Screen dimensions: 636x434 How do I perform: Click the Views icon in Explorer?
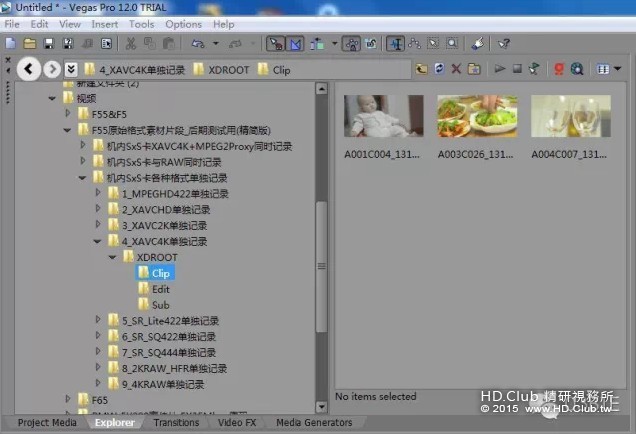pyautogui.click(x=603, y=69)
